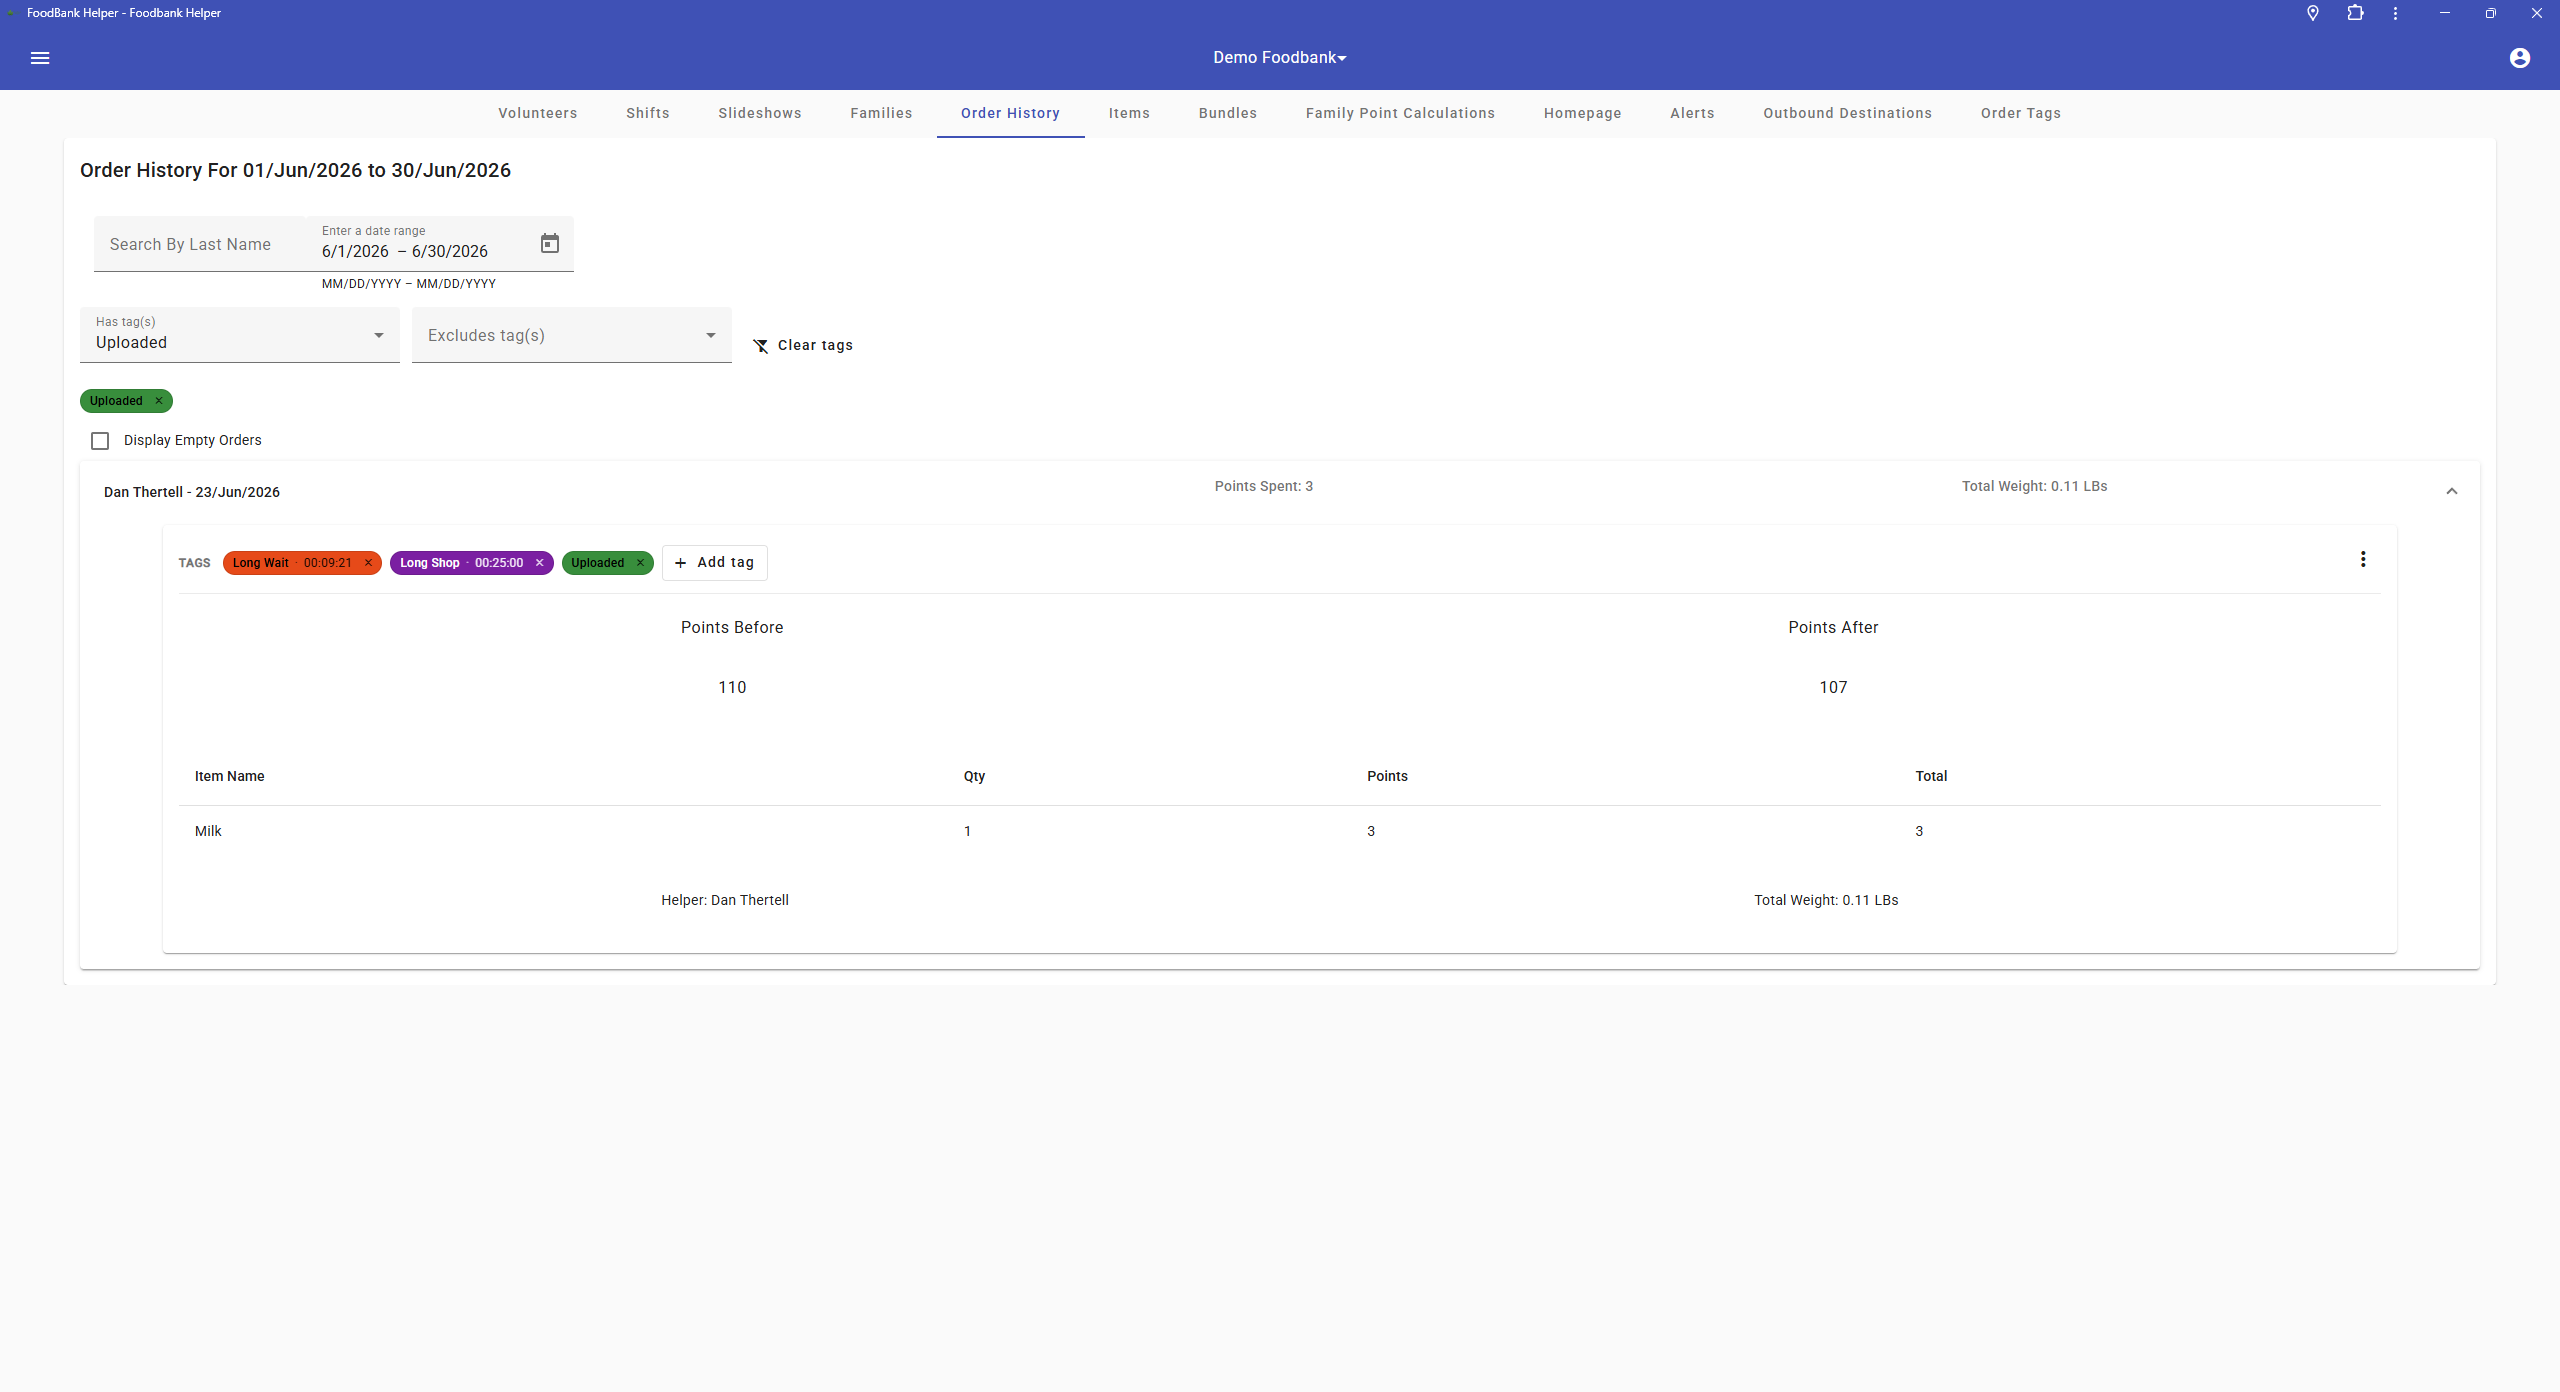This screenshot has height=1392, width=2560.
Task: Open the Homepage tab
Action: click(x=1583, y=113)
